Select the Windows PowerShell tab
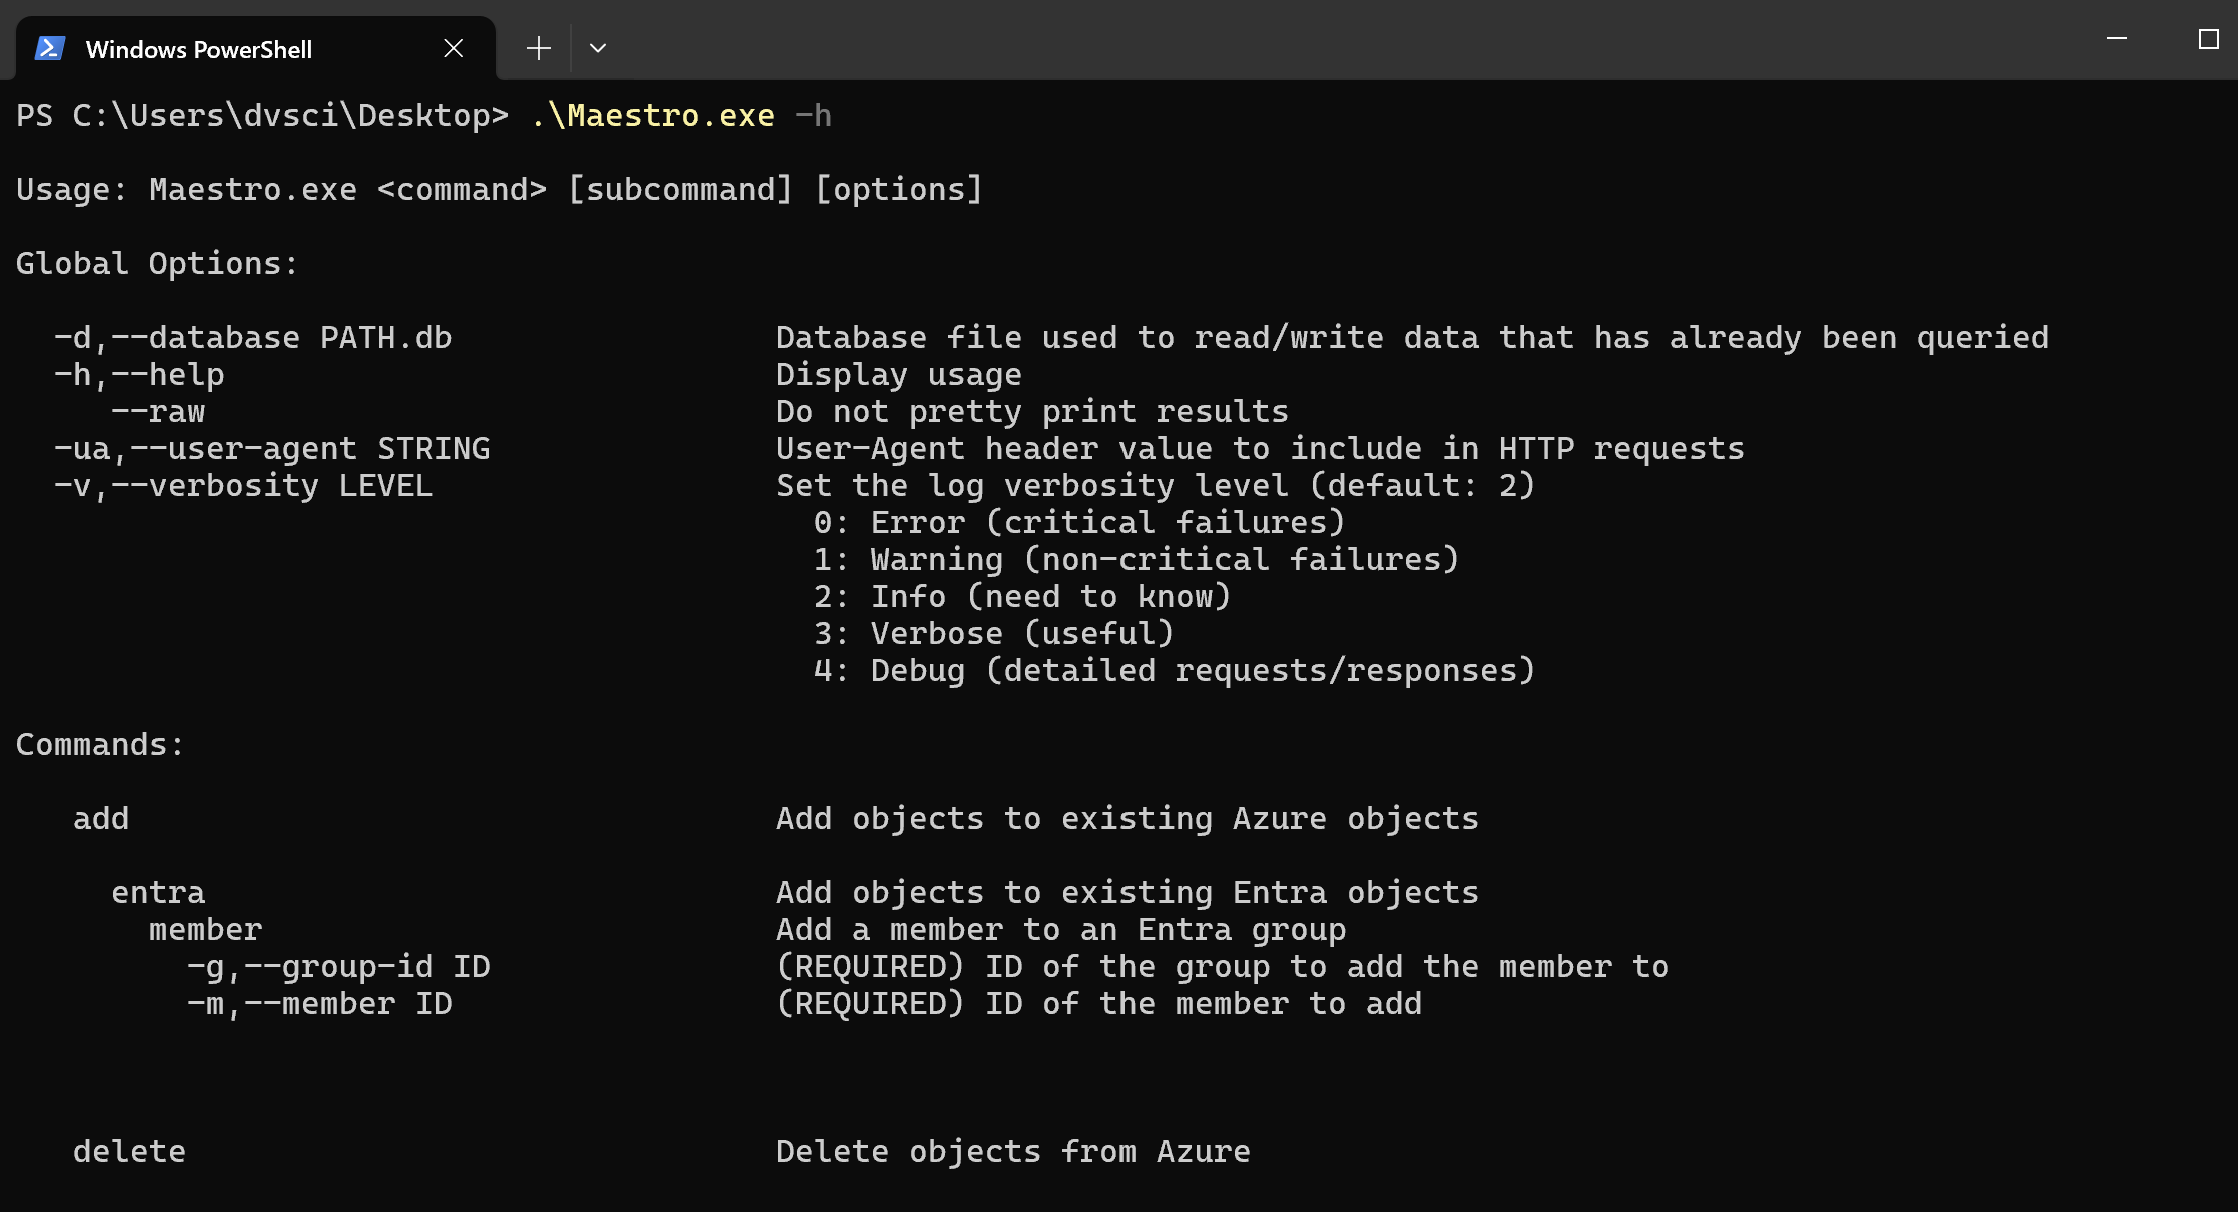 256,48
